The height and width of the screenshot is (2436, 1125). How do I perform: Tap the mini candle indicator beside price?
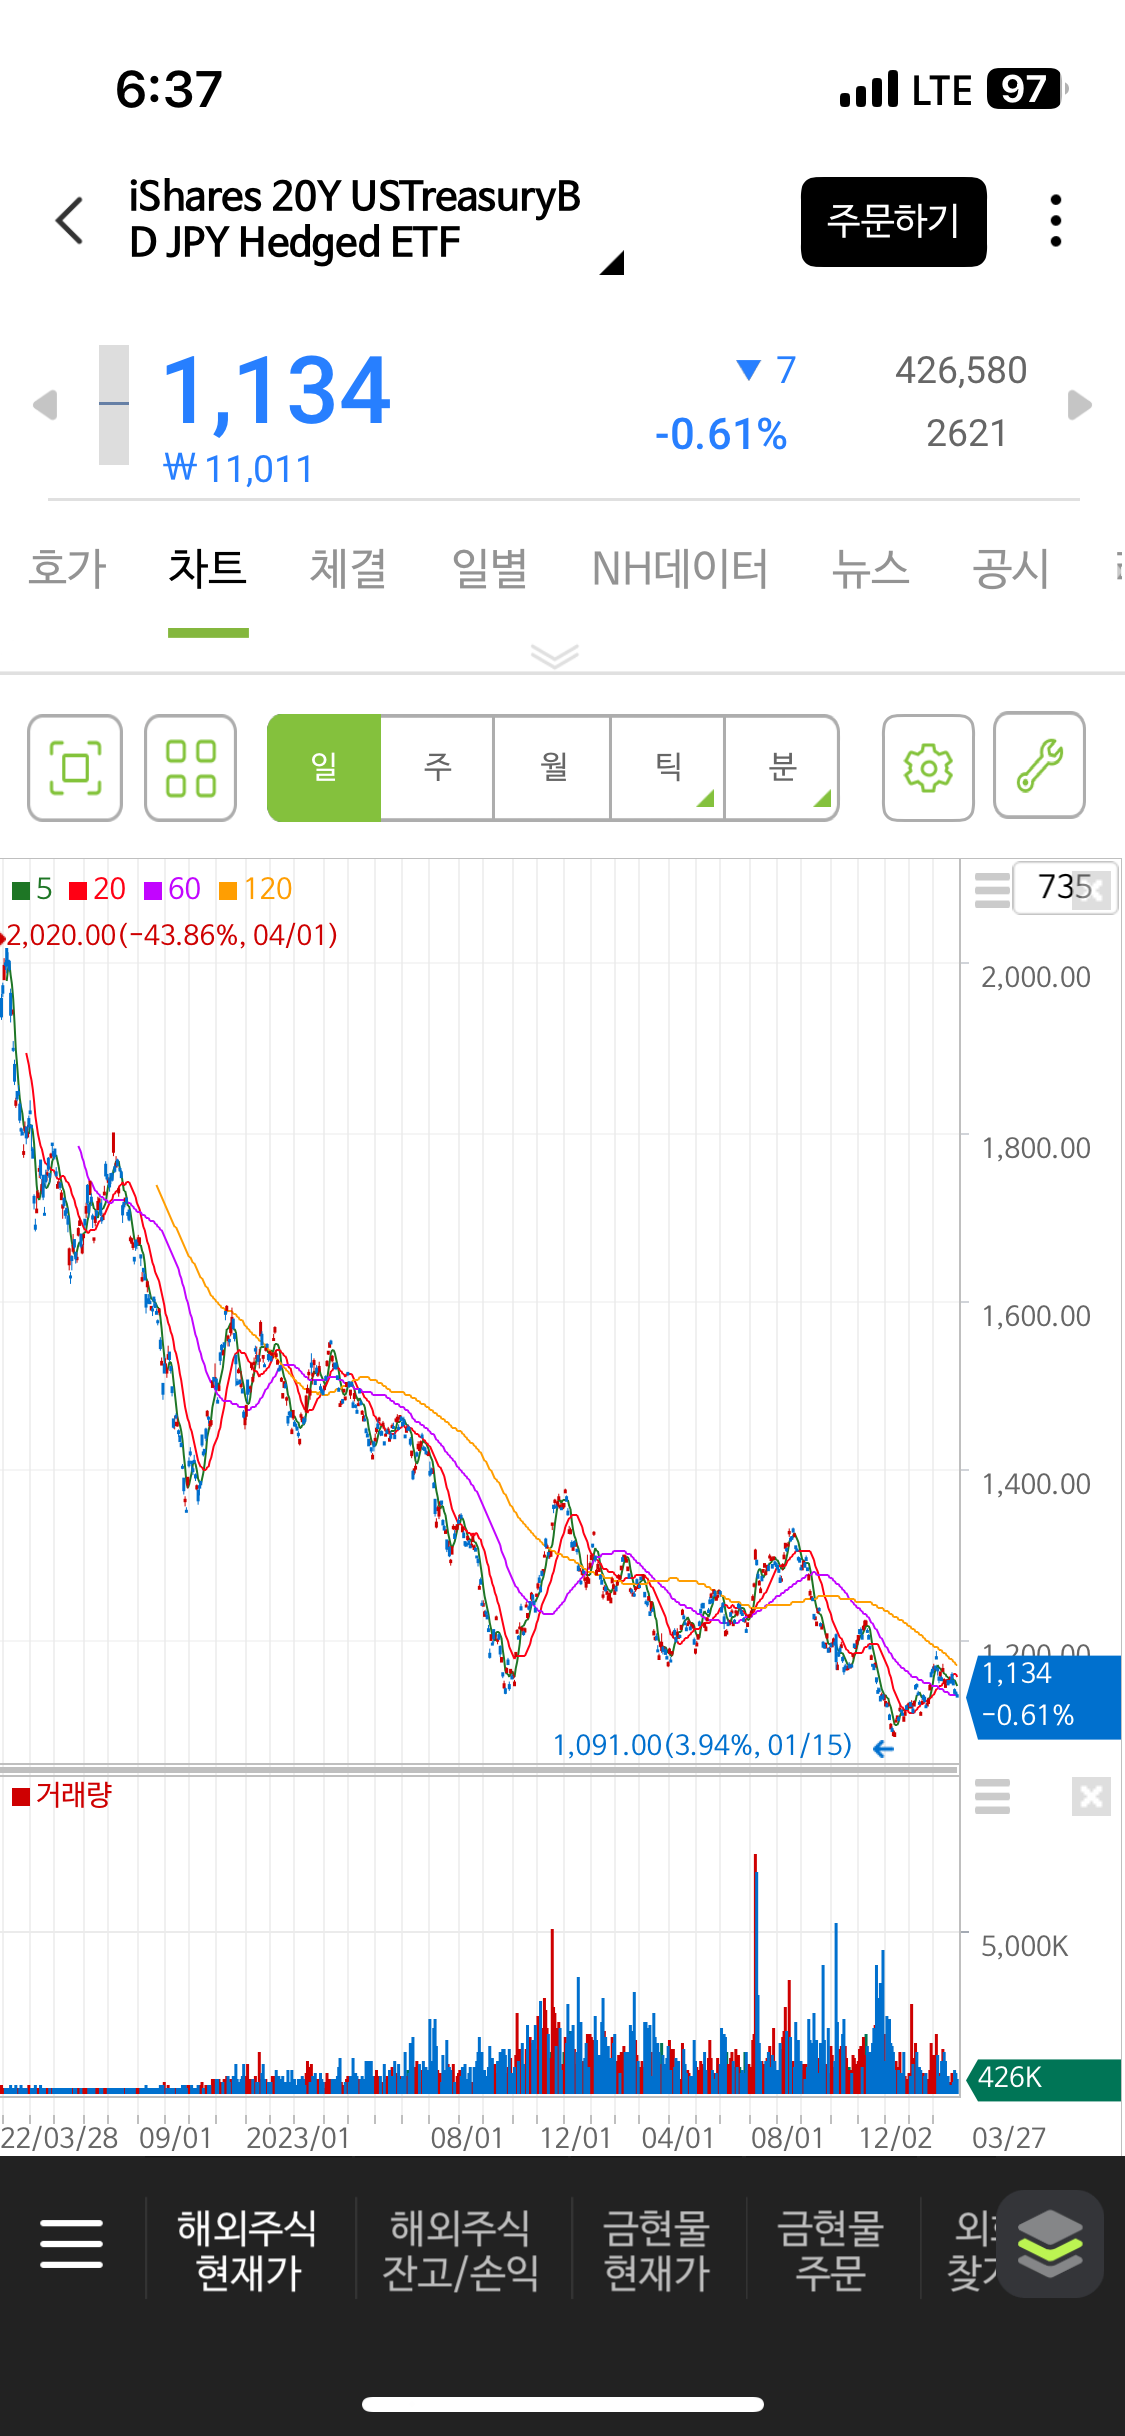click(114, 404)
